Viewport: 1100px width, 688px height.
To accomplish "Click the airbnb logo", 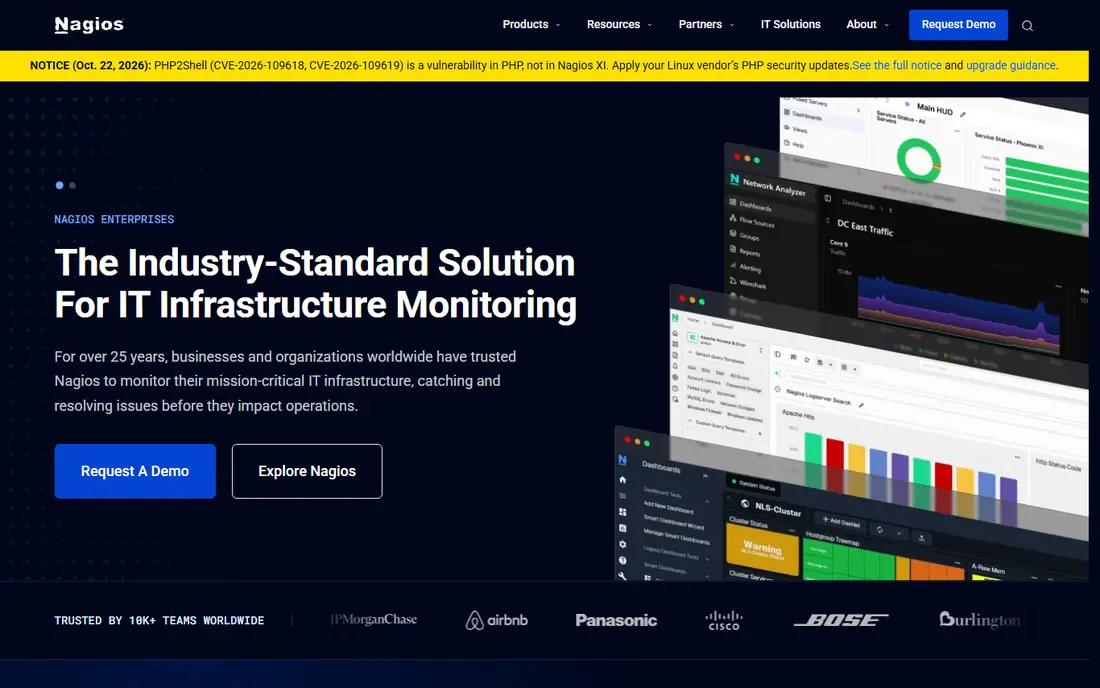I will click(496, 620).
